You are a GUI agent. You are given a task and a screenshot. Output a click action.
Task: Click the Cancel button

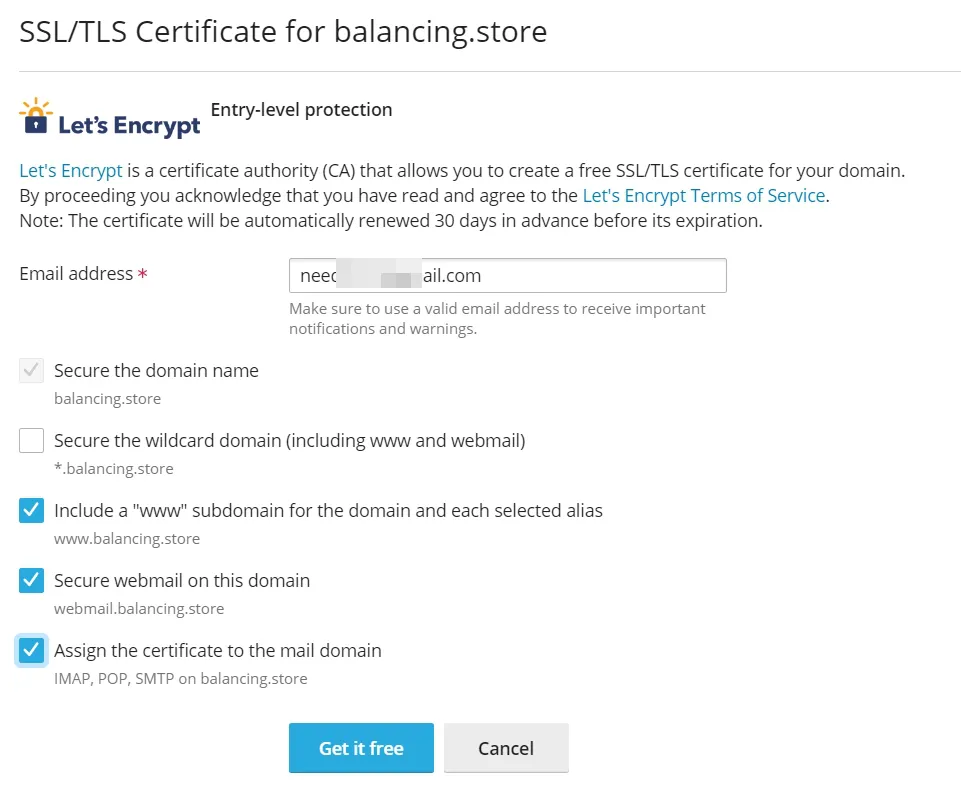tap(506, 748)
